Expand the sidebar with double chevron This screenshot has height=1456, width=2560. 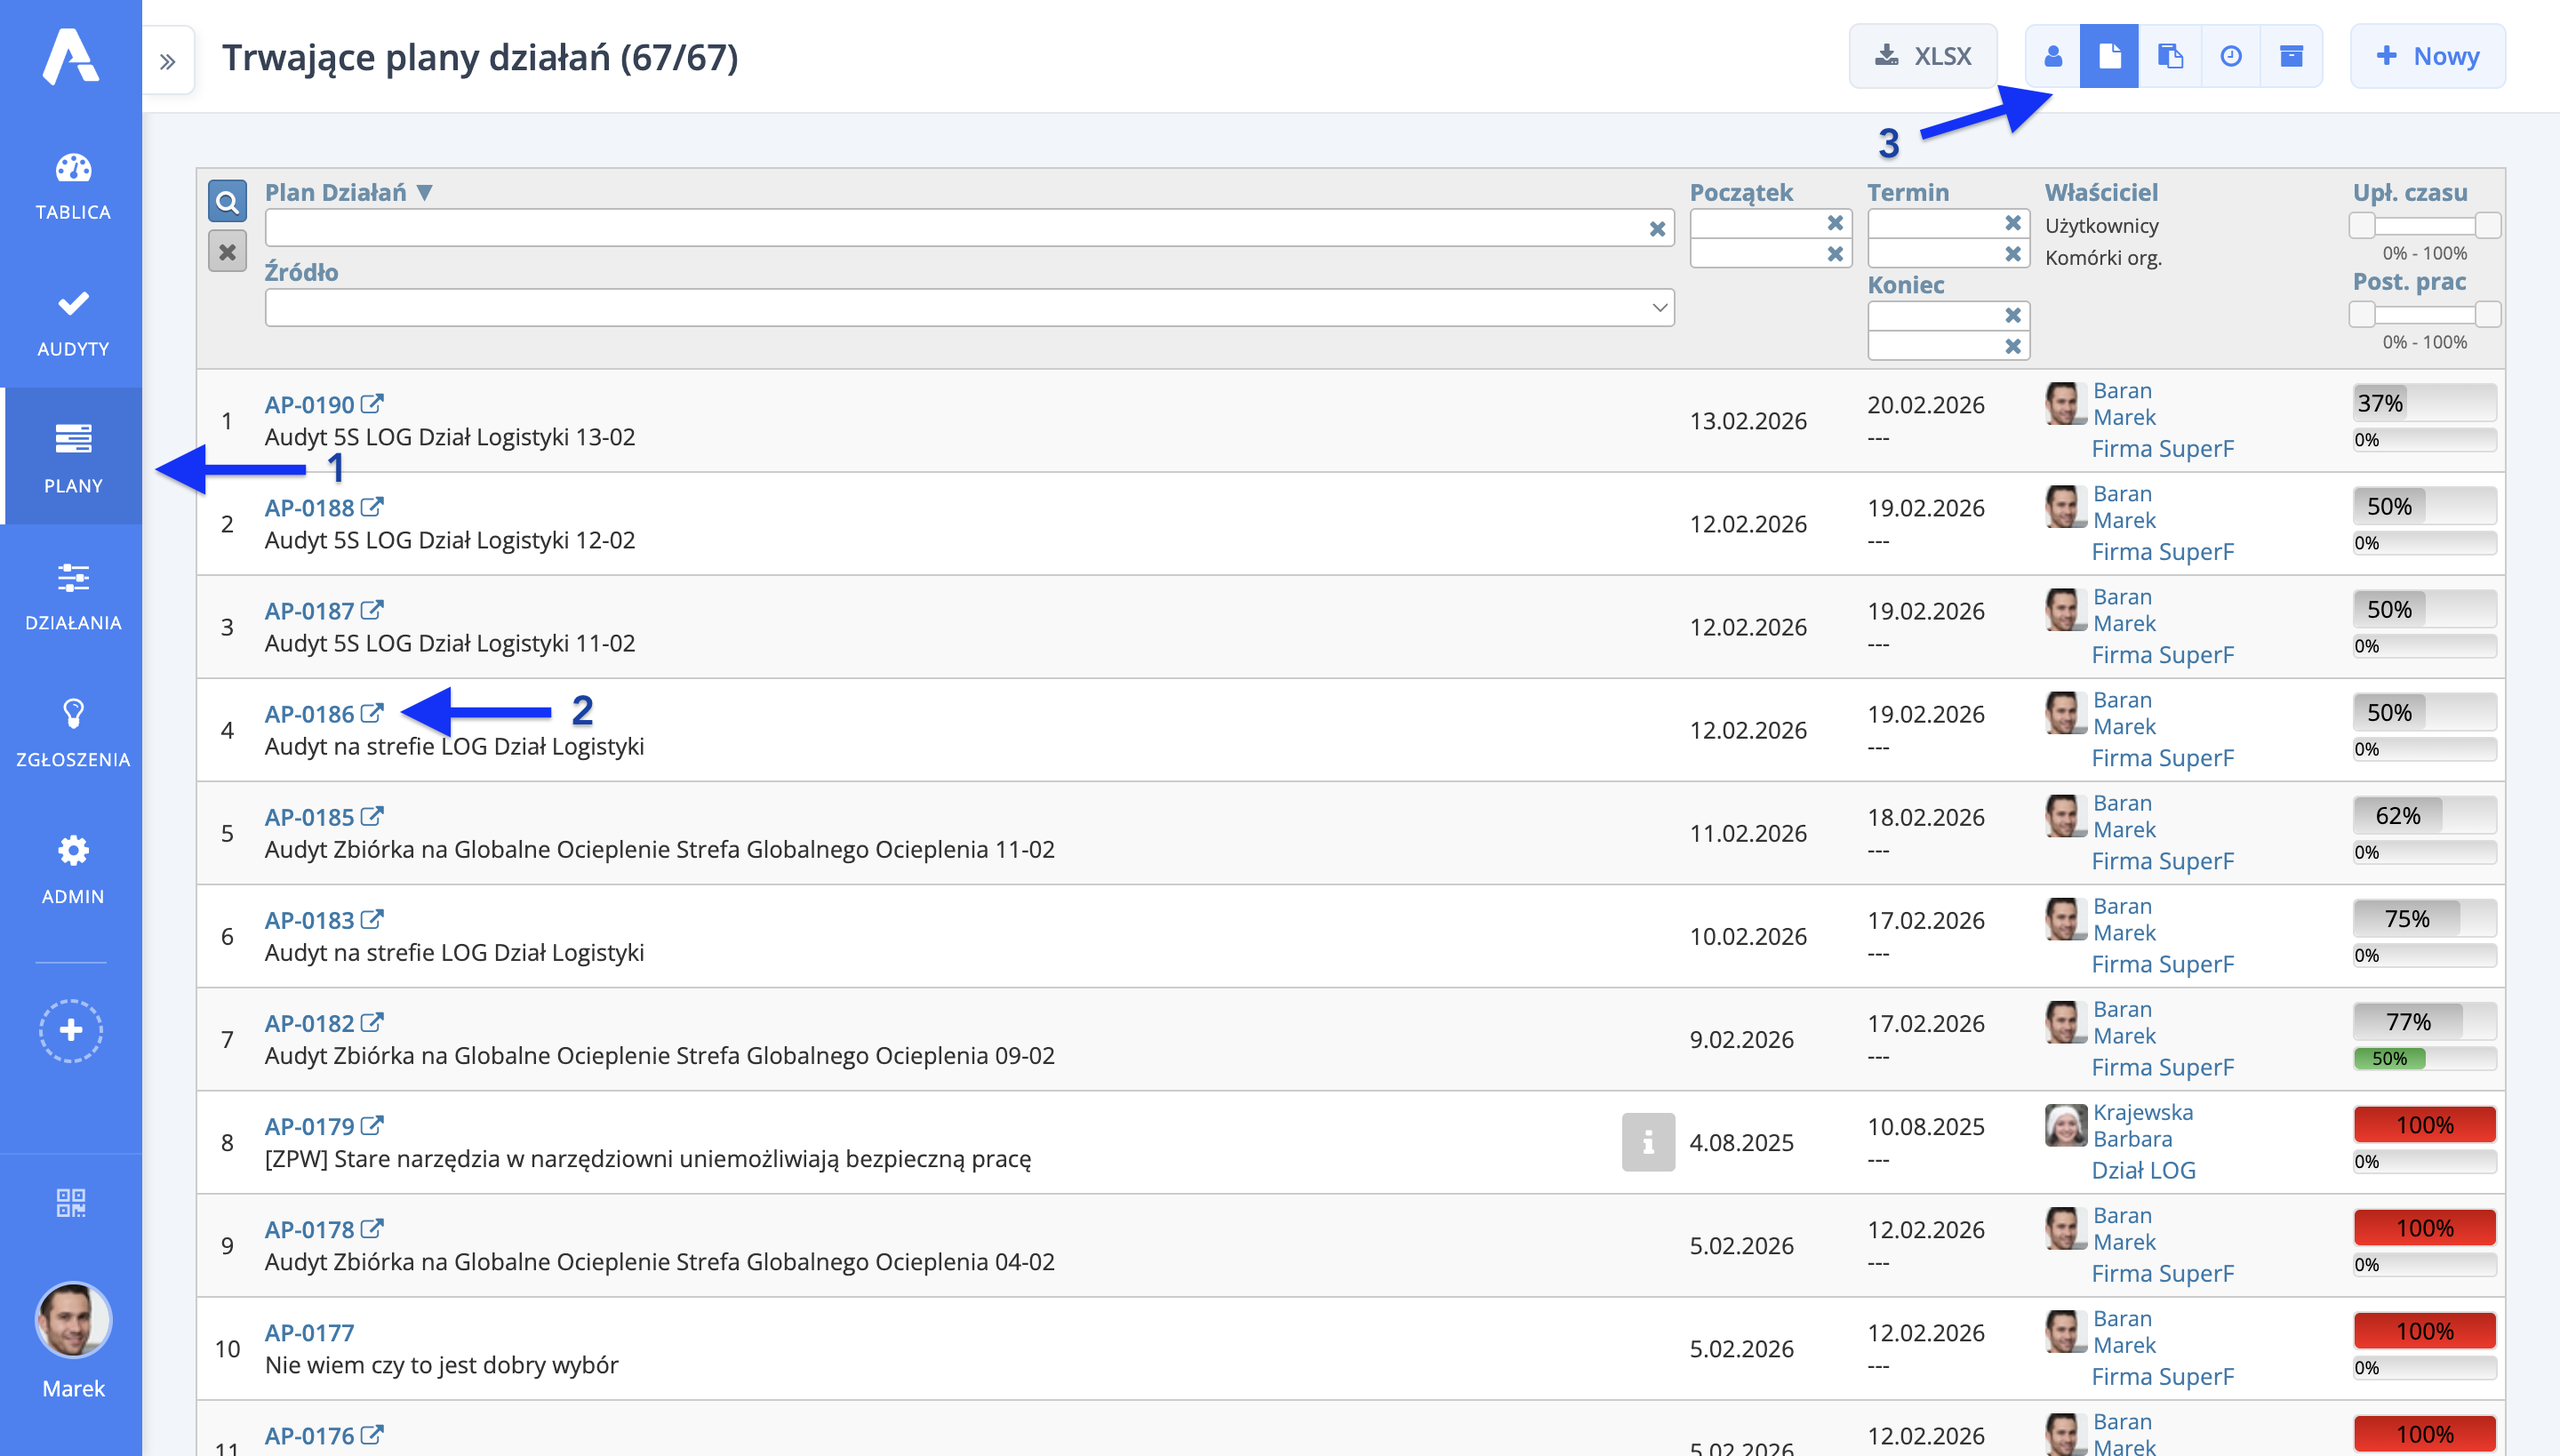168,61
